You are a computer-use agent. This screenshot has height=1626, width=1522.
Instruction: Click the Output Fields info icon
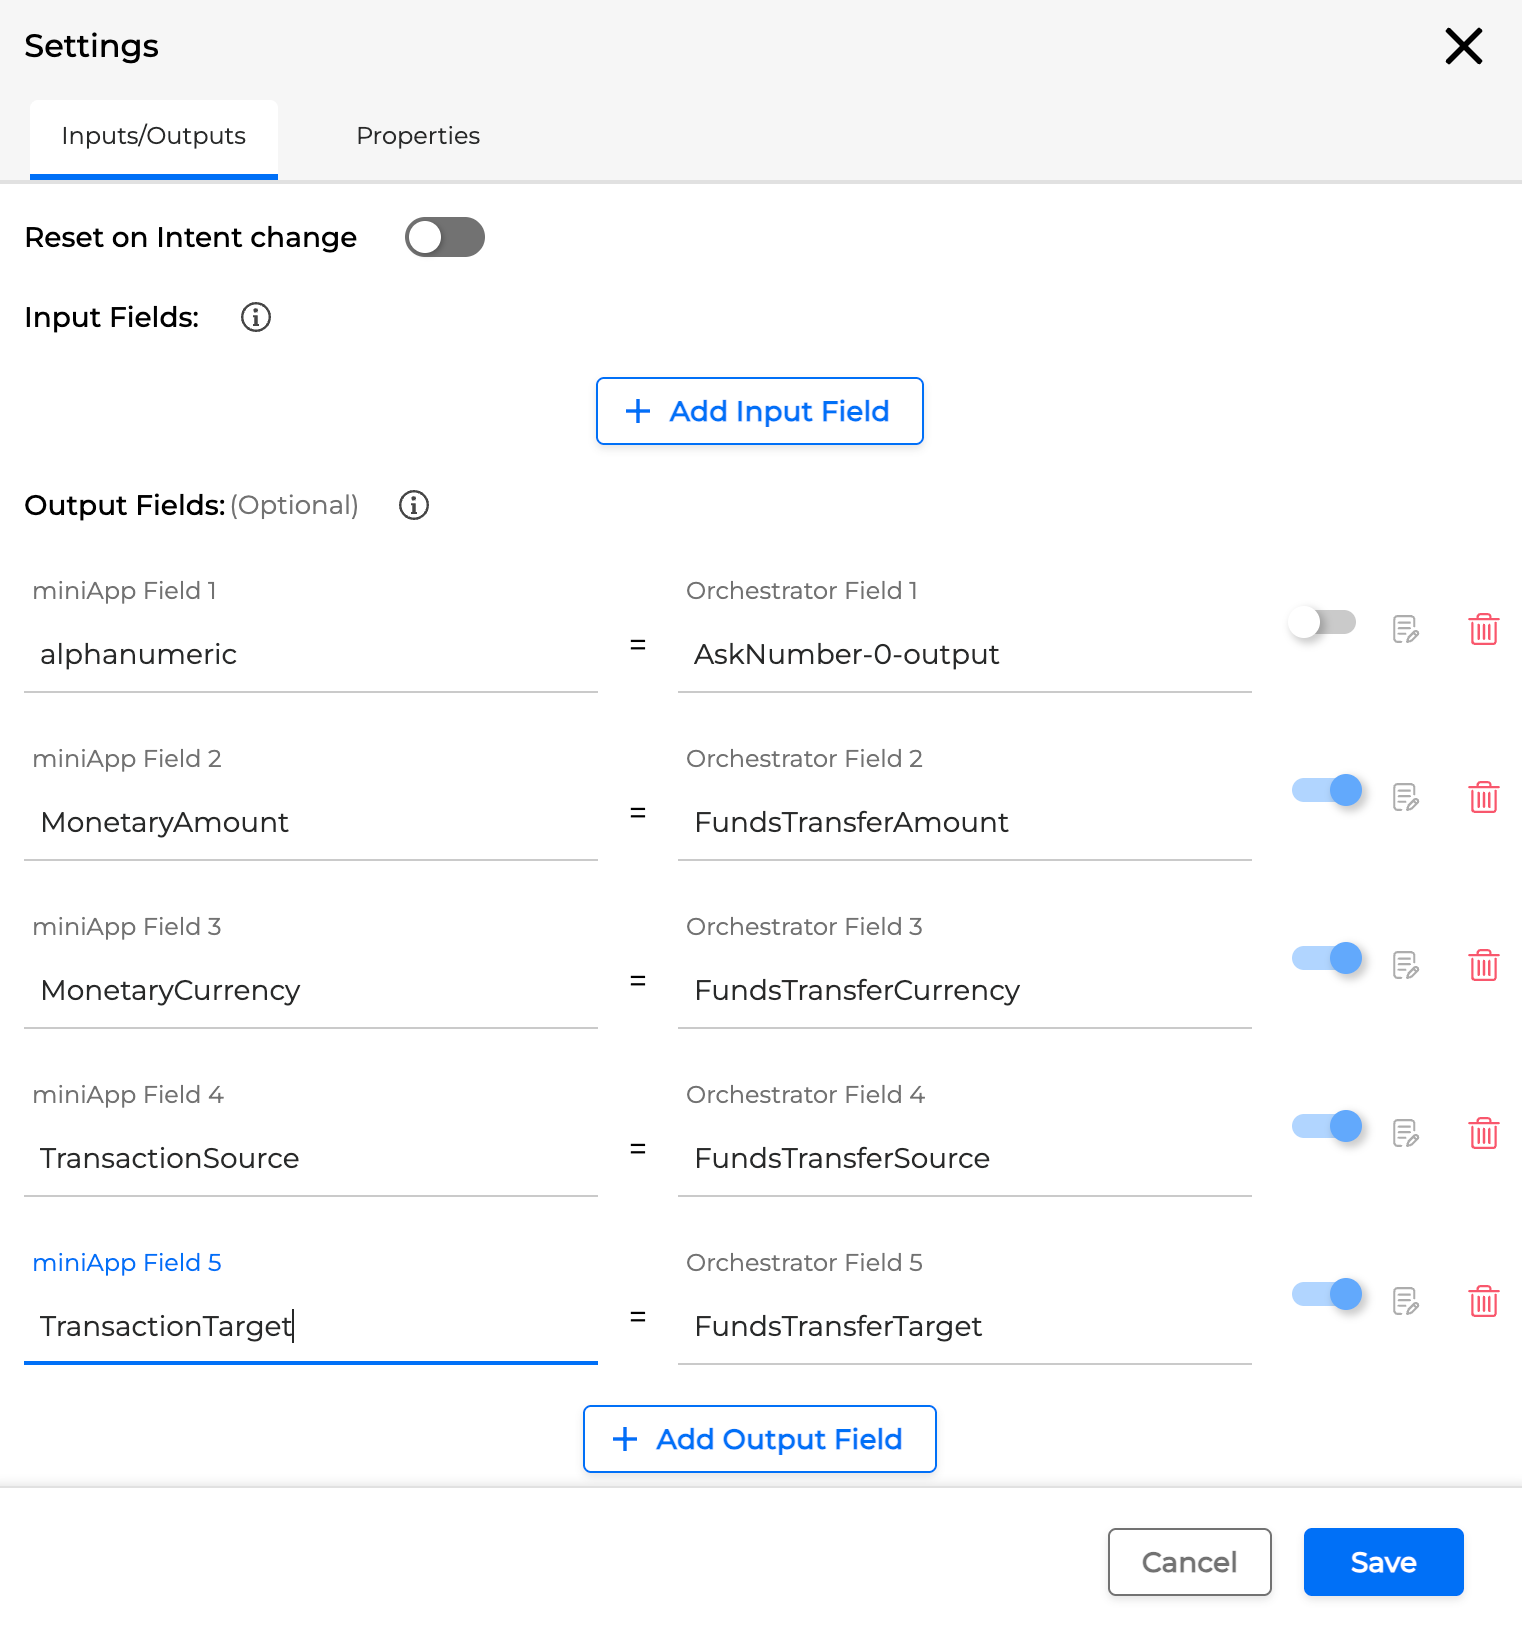click(x=414, y=505)
